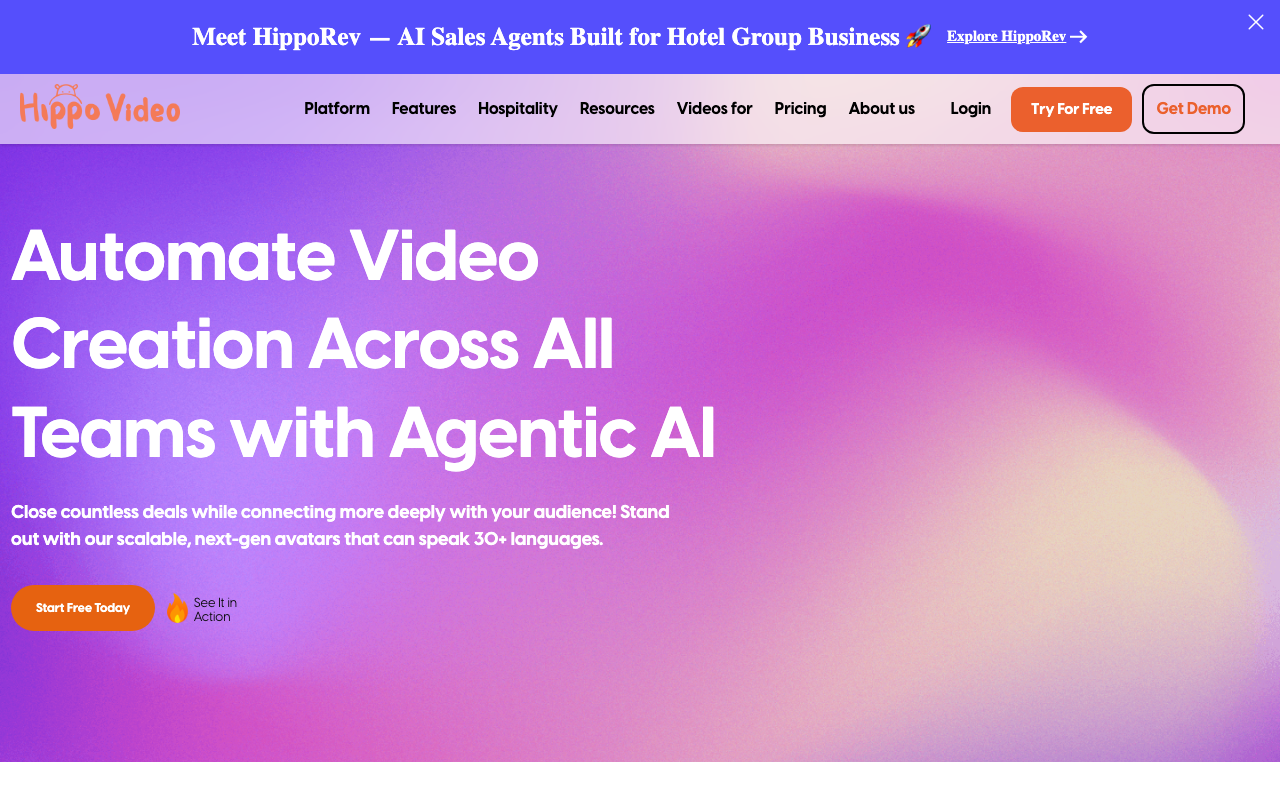
Task: Open the Features menu
Action: coord(424,109)
